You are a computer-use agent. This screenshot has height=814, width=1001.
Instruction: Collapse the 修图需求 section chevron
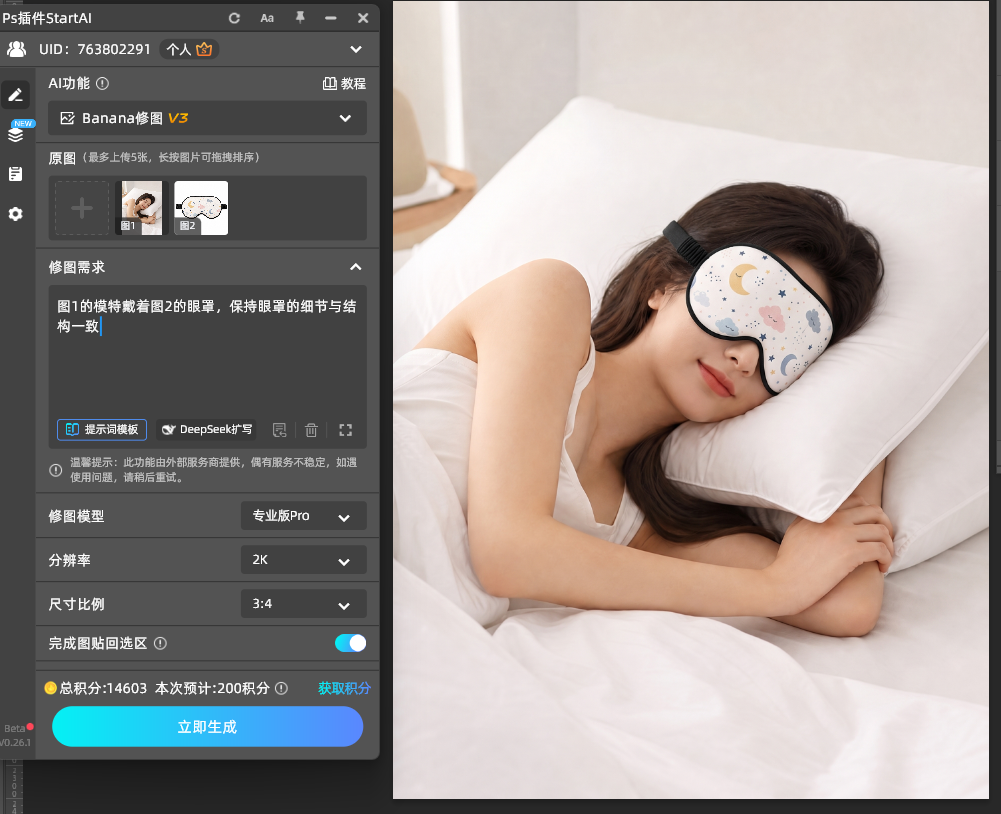356,267
